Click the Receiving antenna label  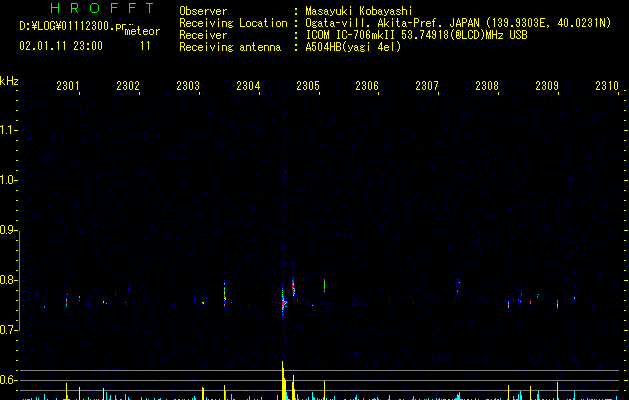pos(230,47)
